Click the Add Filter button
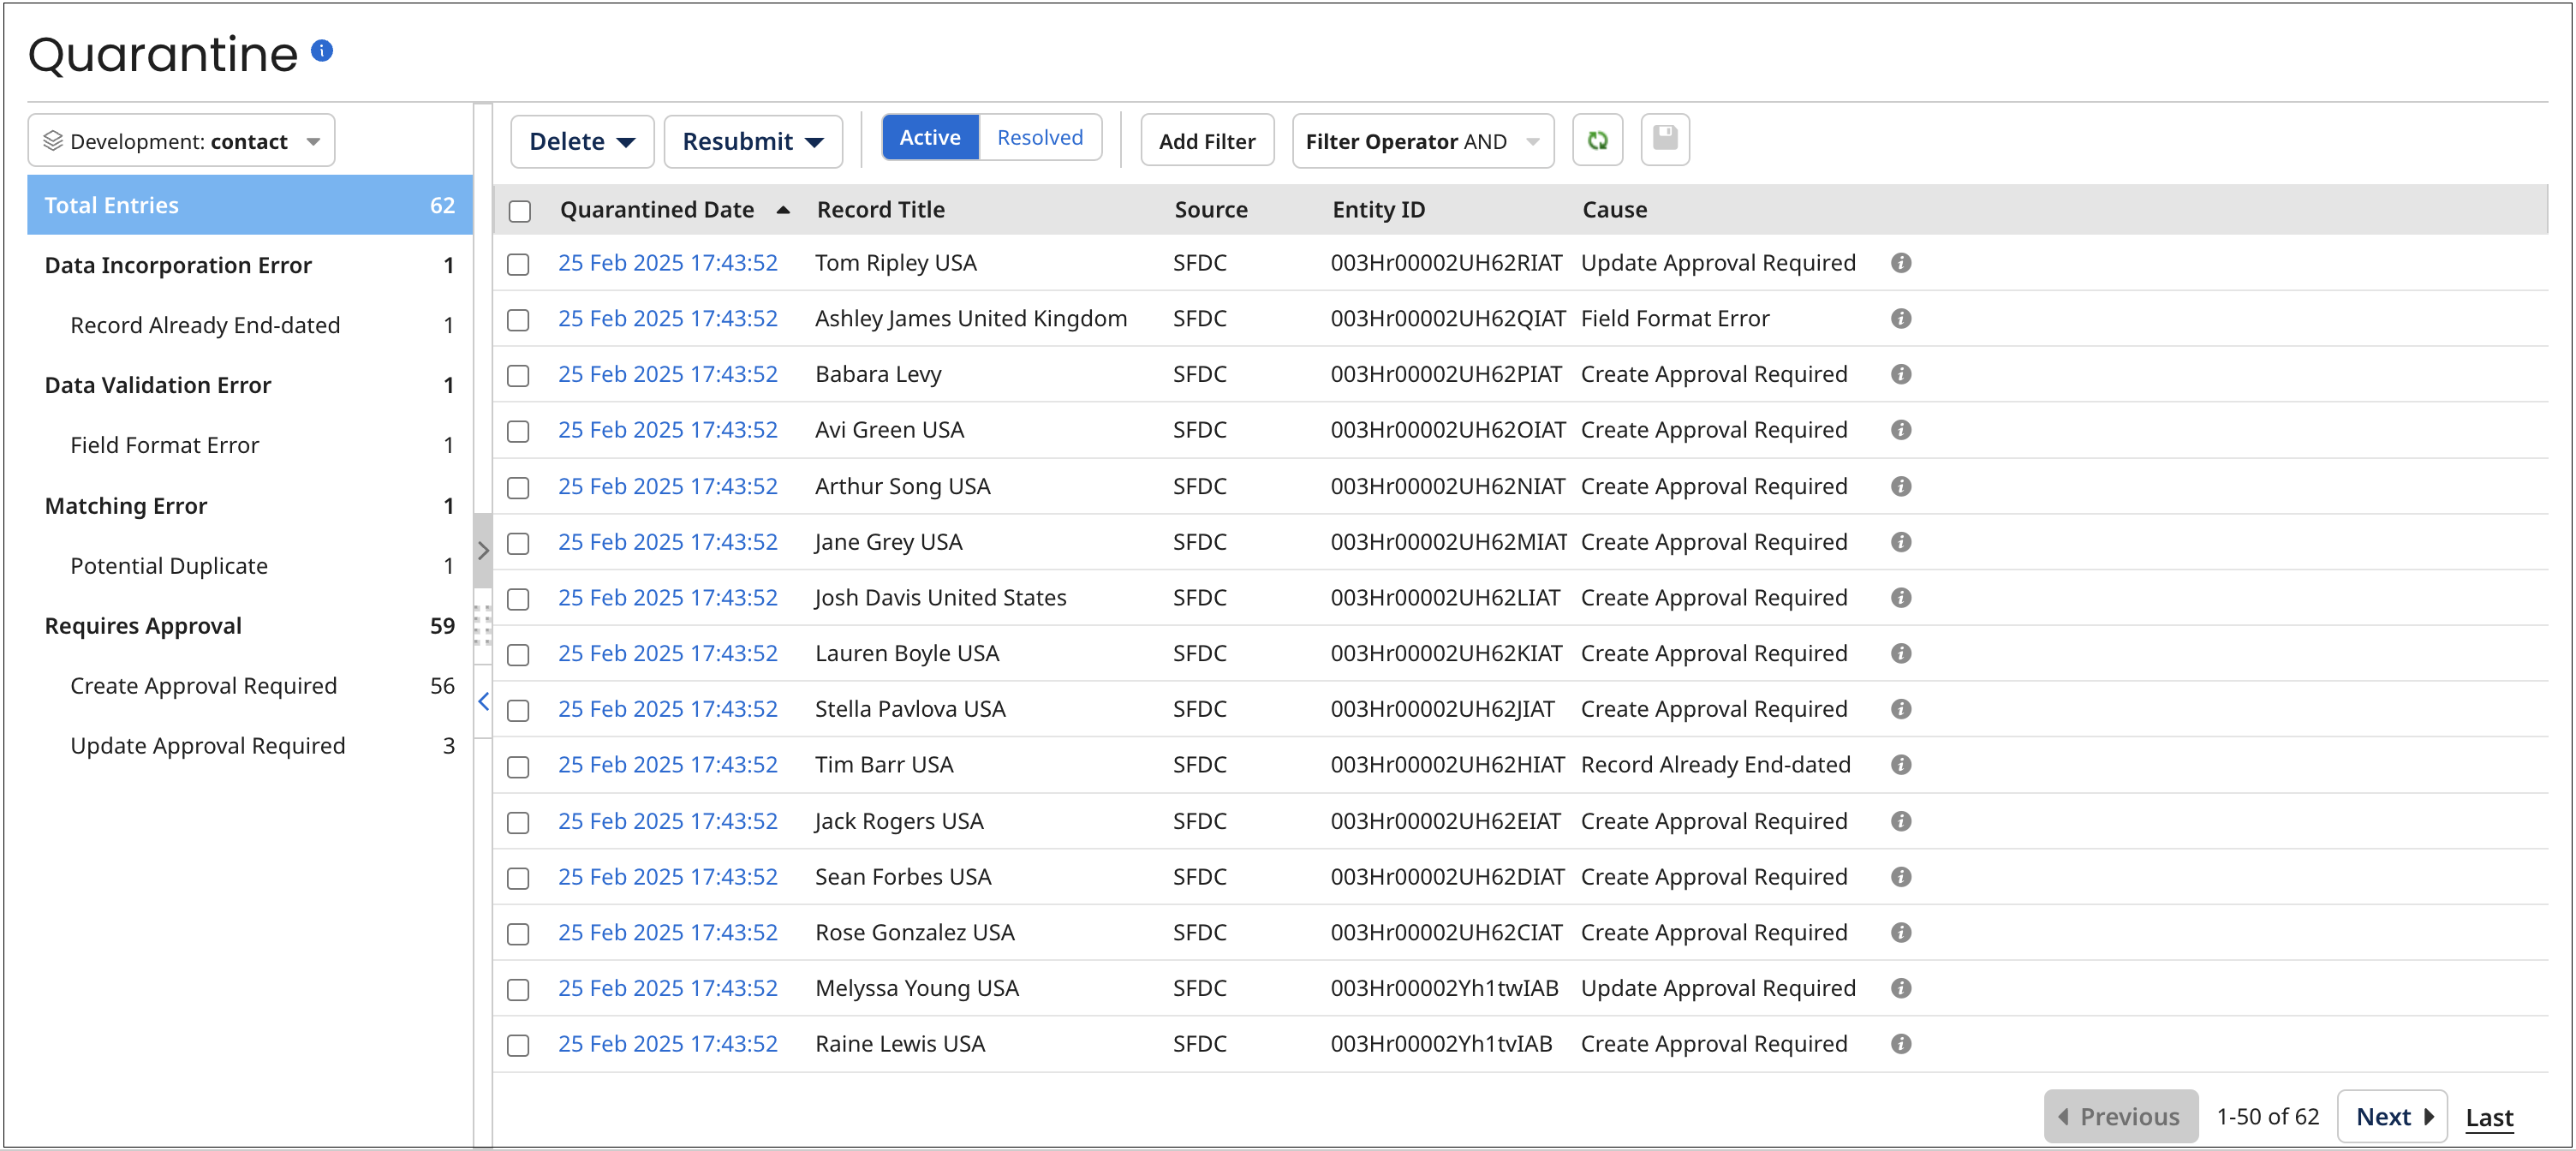Image resolution: width=2576 pixels, height=1151 pixels. [x=1207, y=140]
